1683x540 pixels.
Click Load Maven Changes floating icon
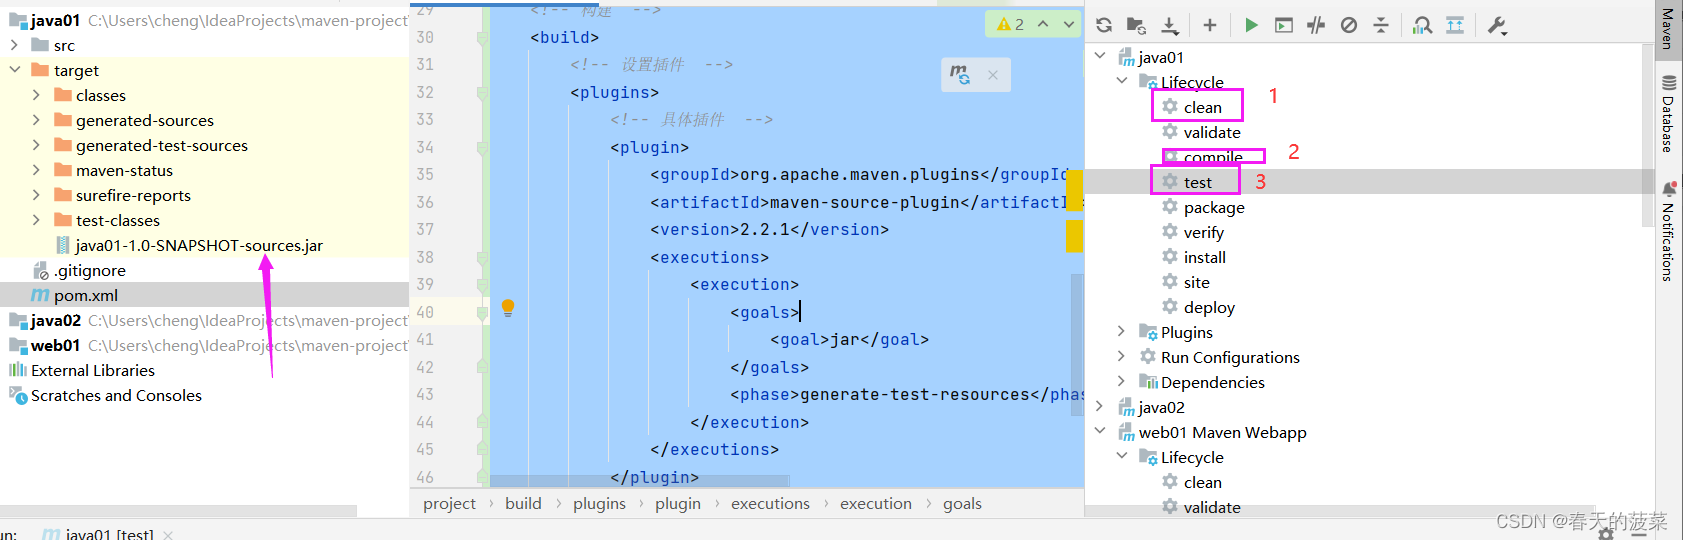[960, 75]
